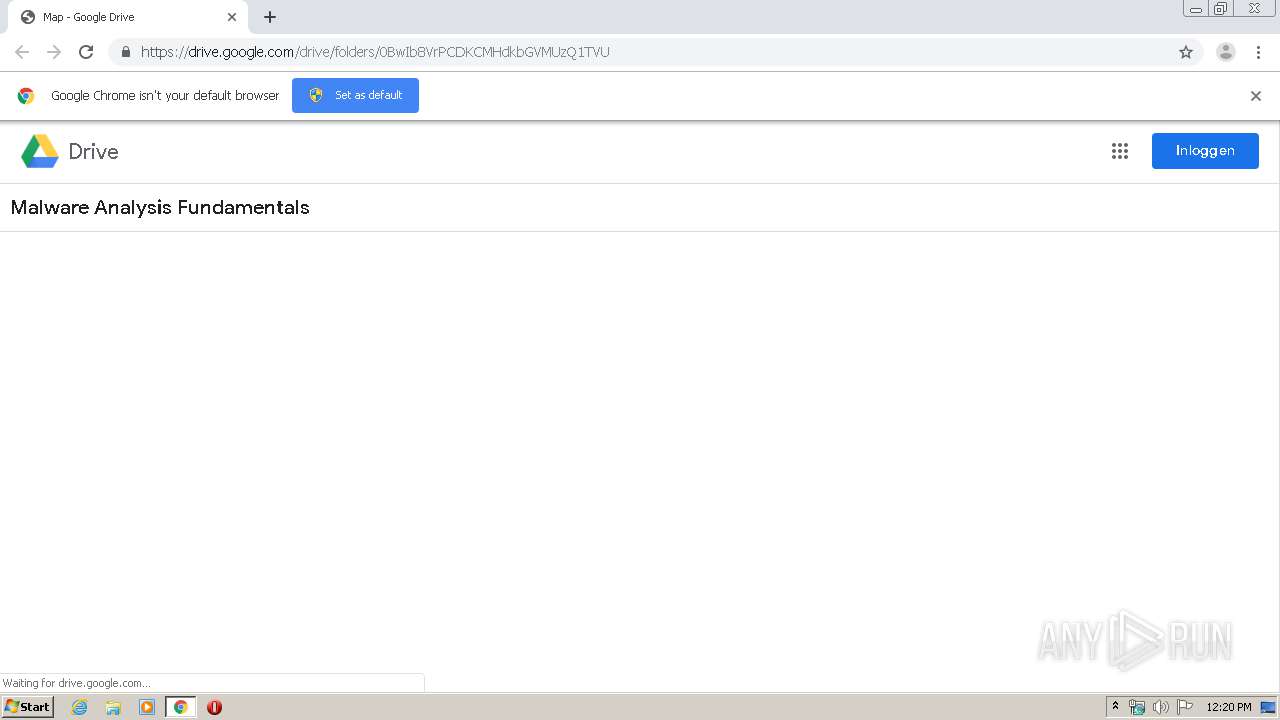Click the red antivirus taskbar icon

coord(214,707)
